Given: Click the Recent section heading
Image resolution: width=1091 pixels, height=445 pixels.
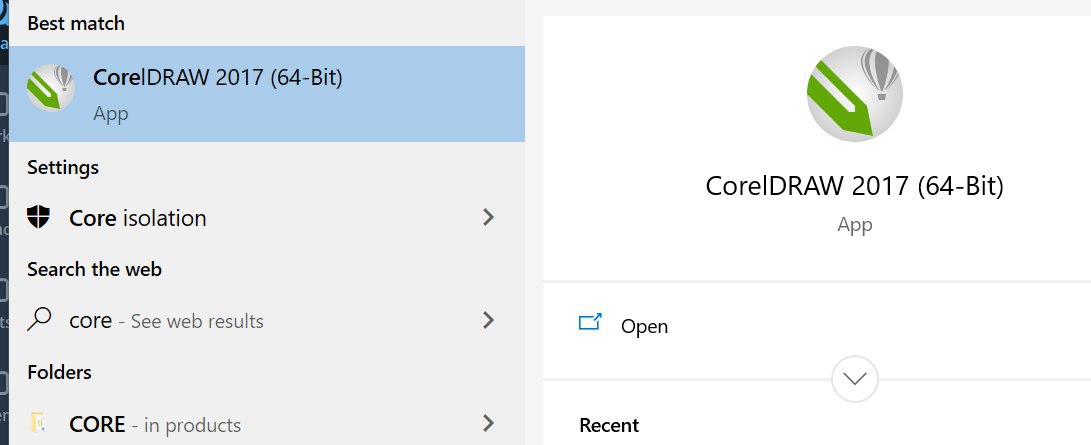Looking at the screenshot, I should coord(610,426).
